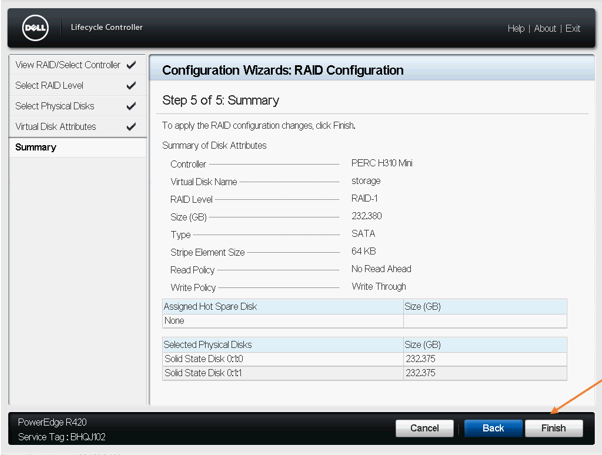Click the Controller field label

point(188,164)
